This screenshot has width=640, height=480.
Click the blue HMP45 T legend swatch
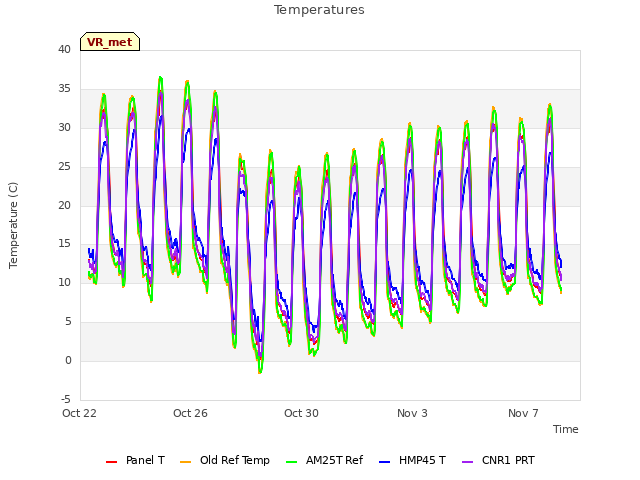coord(385,462)
